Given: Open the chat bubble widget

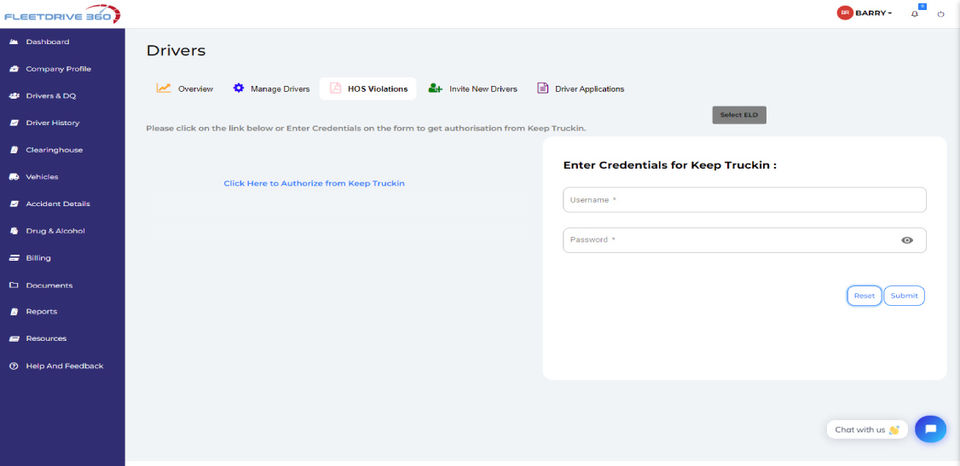Looking at the screenshot, I should tap(931, 429).
